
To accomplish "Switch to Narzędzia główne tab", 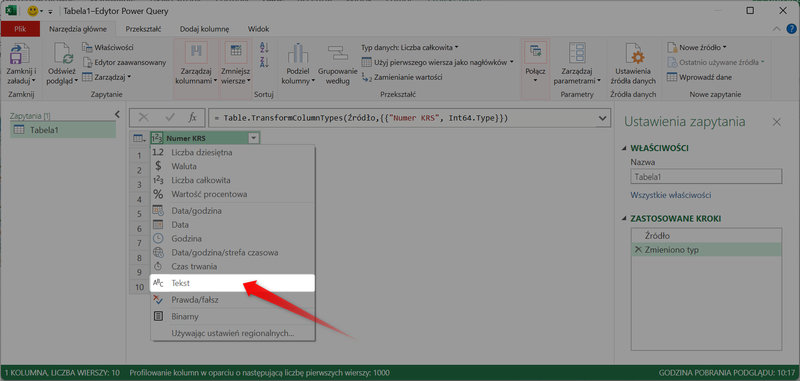I will click(78, 29).
